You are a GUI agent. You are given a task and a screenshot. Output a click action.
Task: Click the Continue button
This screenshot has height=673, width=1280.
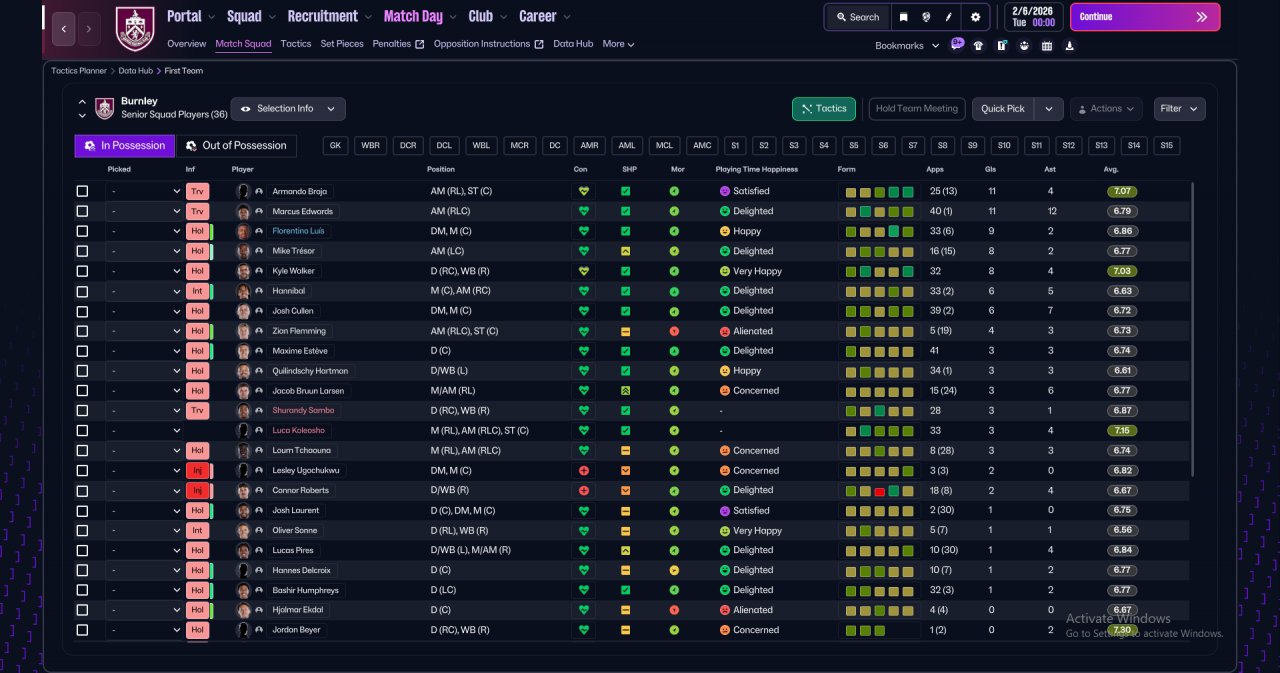coord(1145,17)
